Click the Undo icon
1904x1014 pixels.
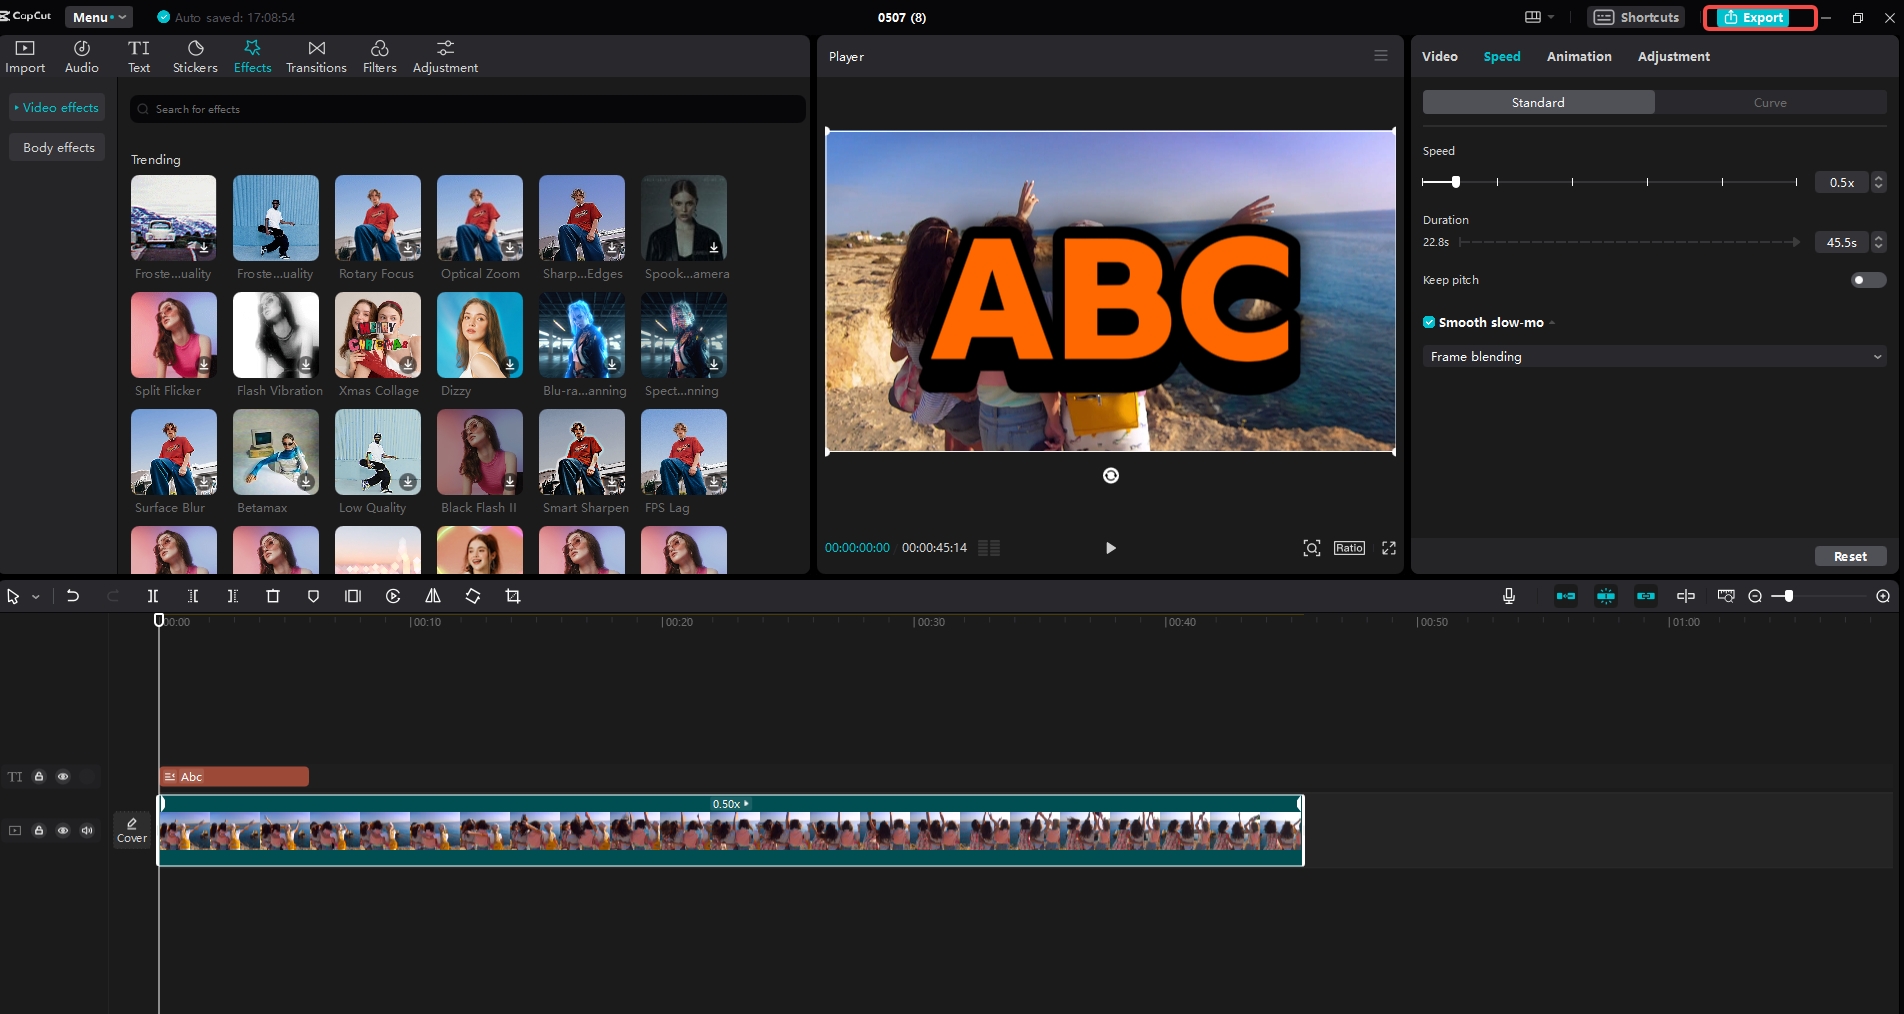[73, 595]
